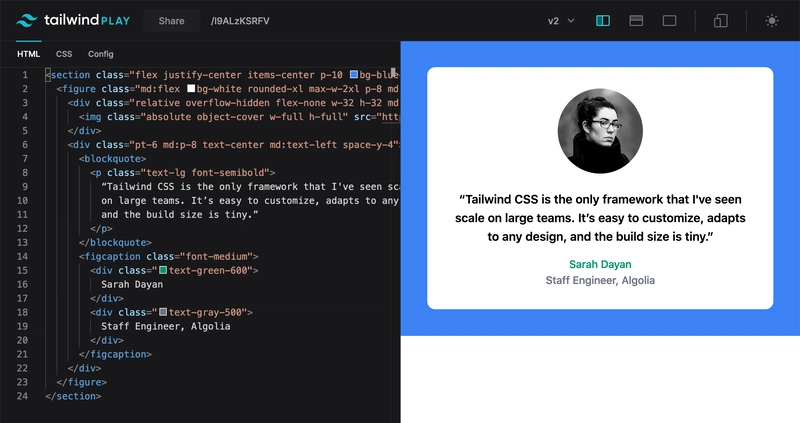Toggle light/dark theme sun icon
The image size is (800, 423).
tap(771, 20)
